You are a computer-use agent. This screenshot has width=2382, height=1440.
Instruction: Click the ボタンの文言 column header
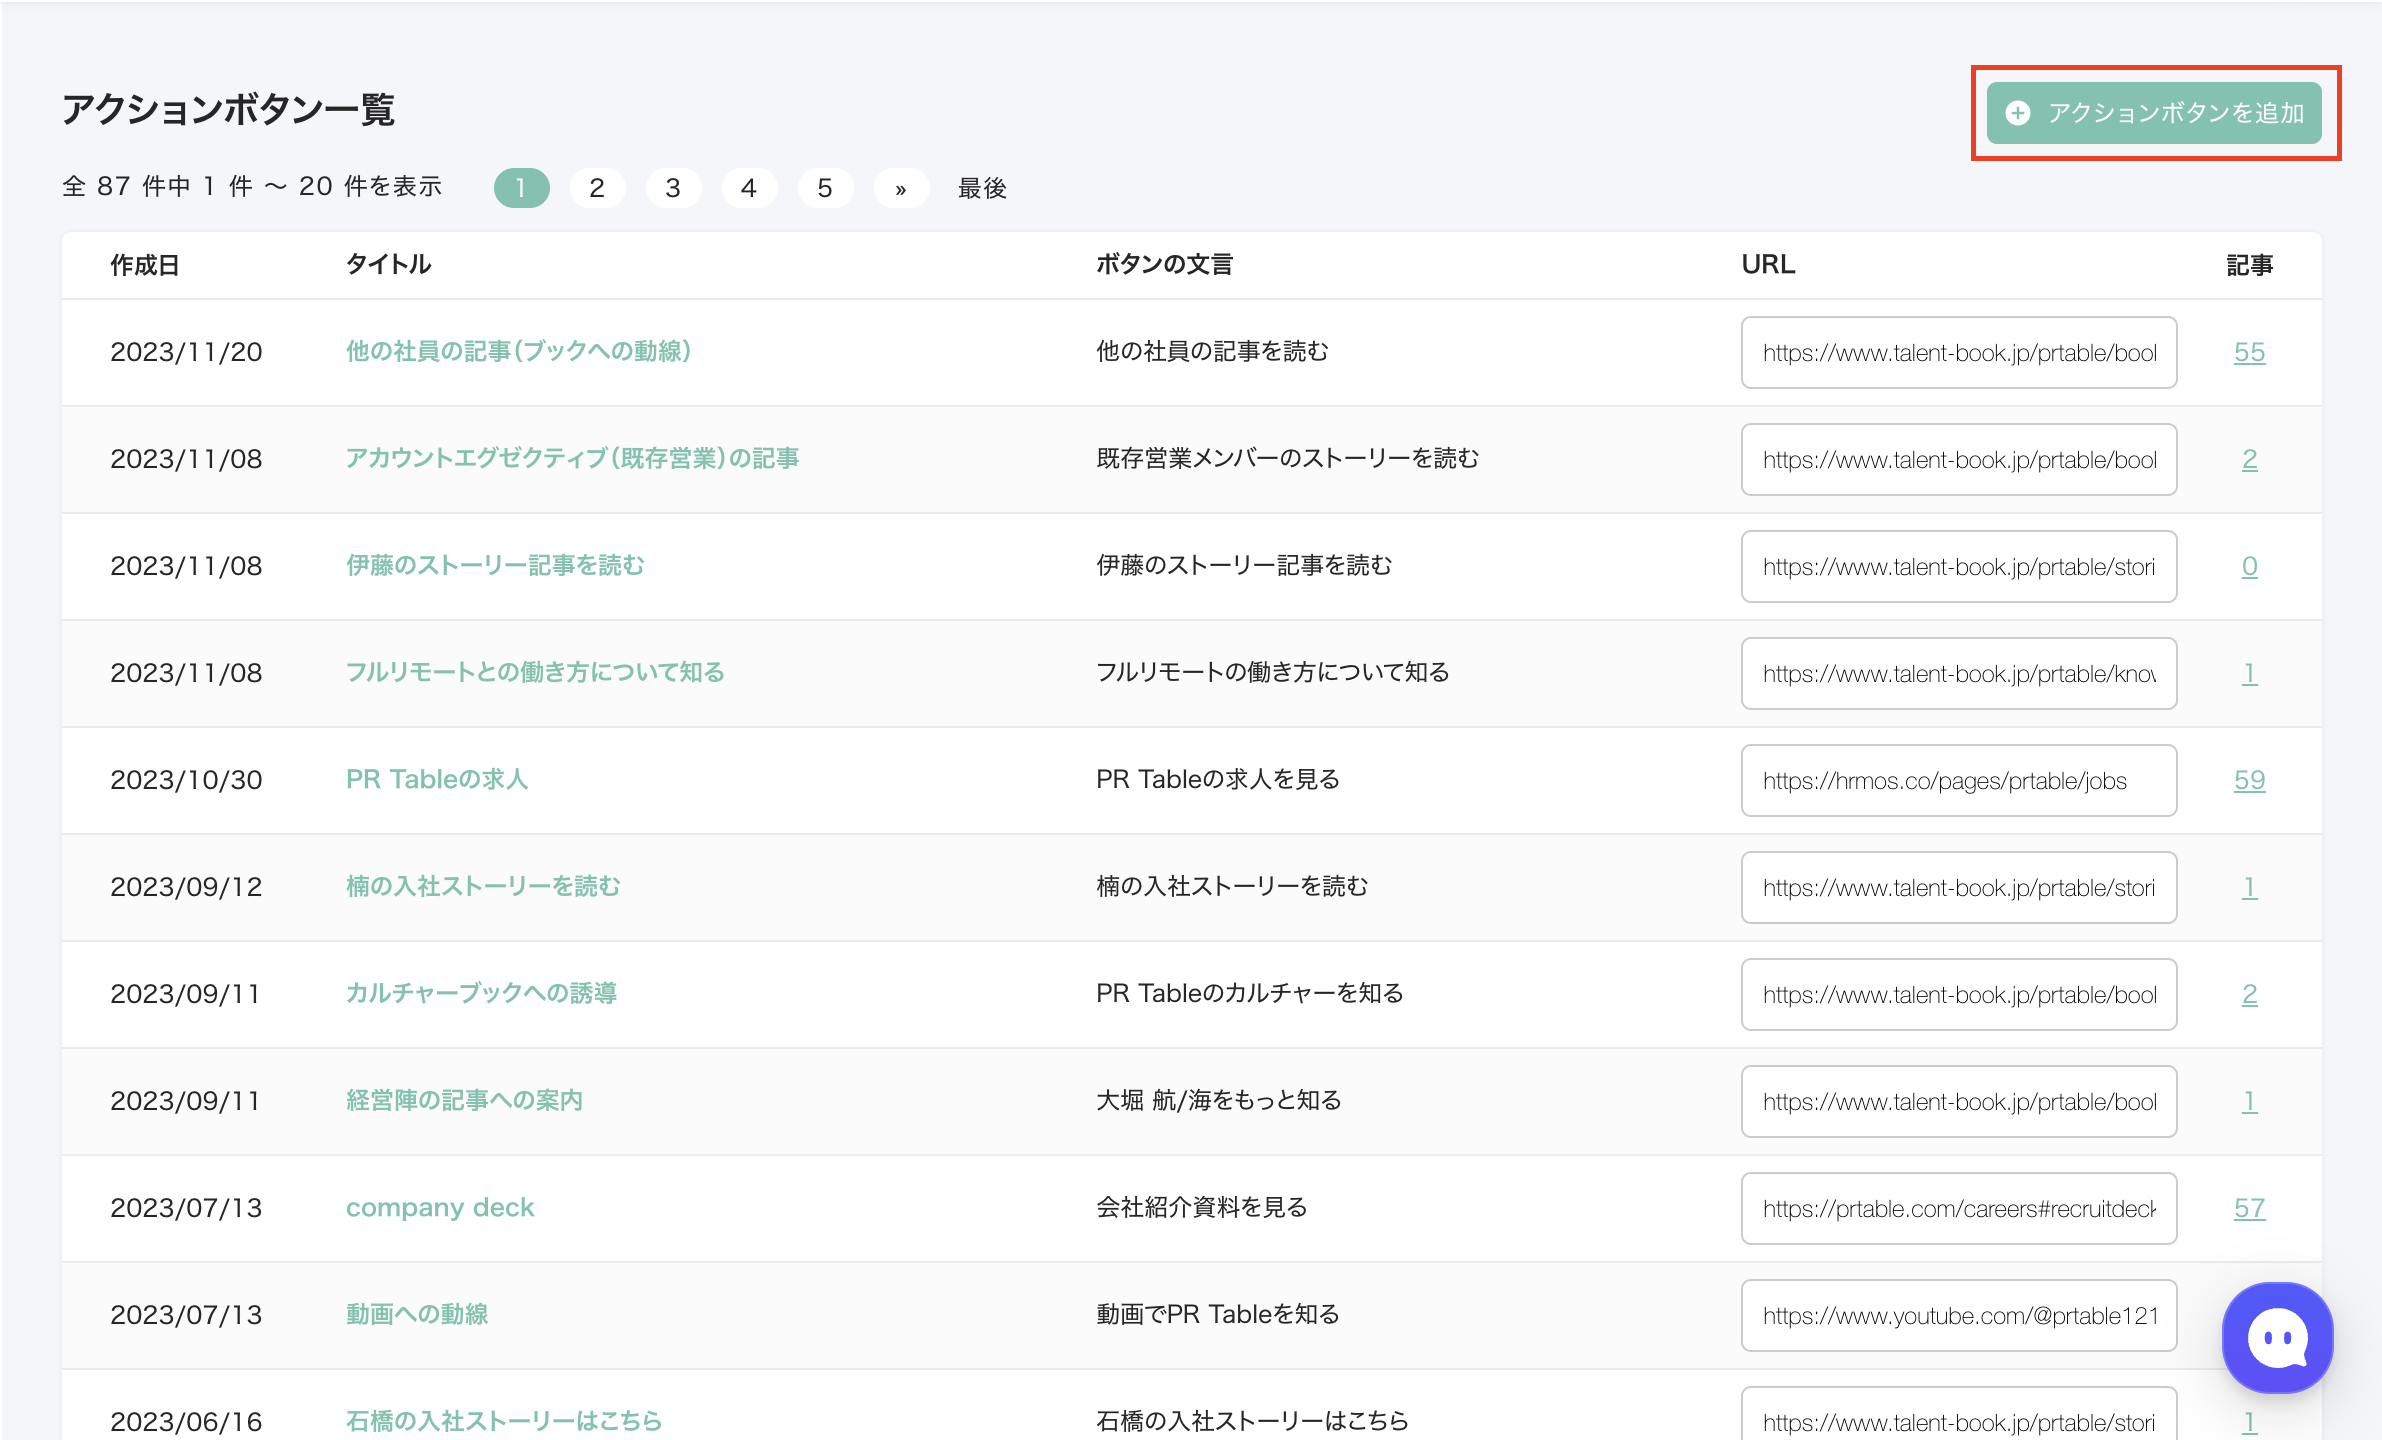click(x=1164, y=264)
